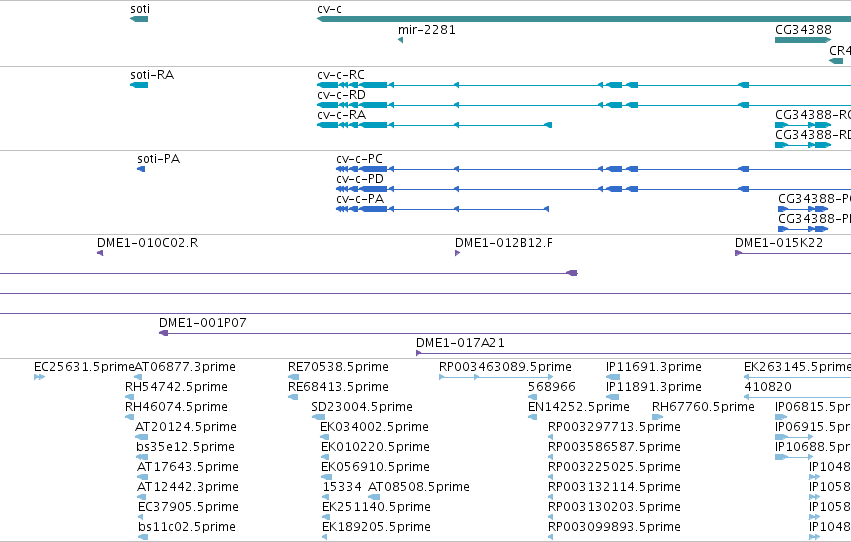
Task: Click the EN14252.5prime EST label
Action: (x=579, y=407)
